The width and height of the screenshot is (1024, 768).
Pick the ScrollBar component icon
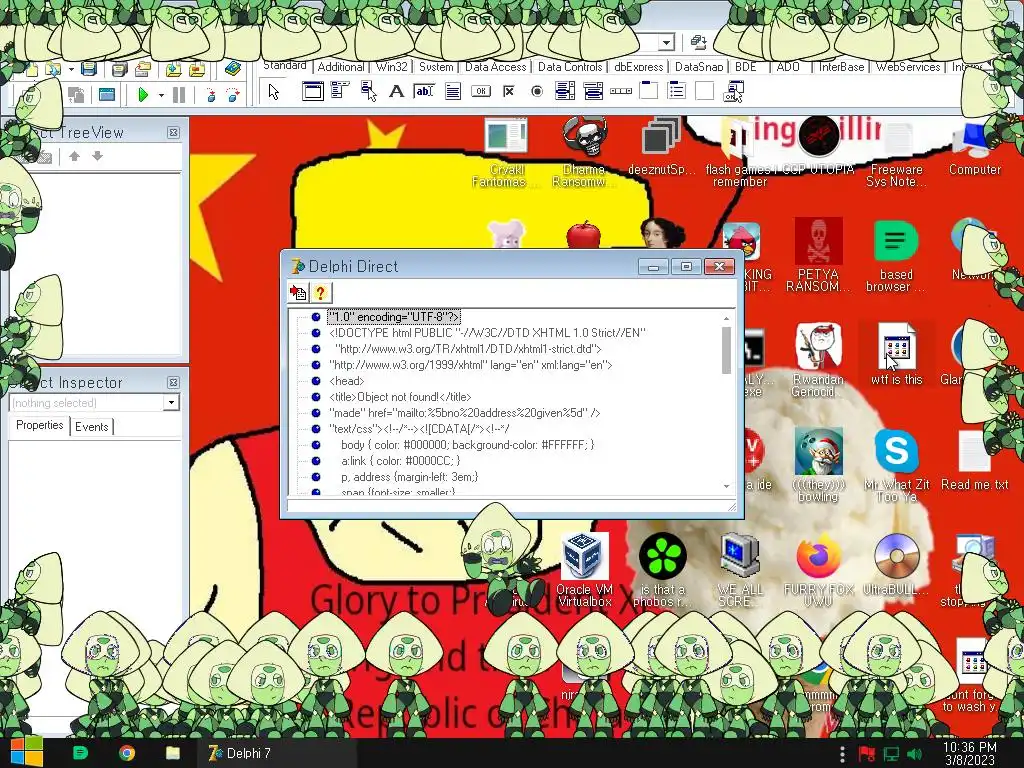point(620,91)
